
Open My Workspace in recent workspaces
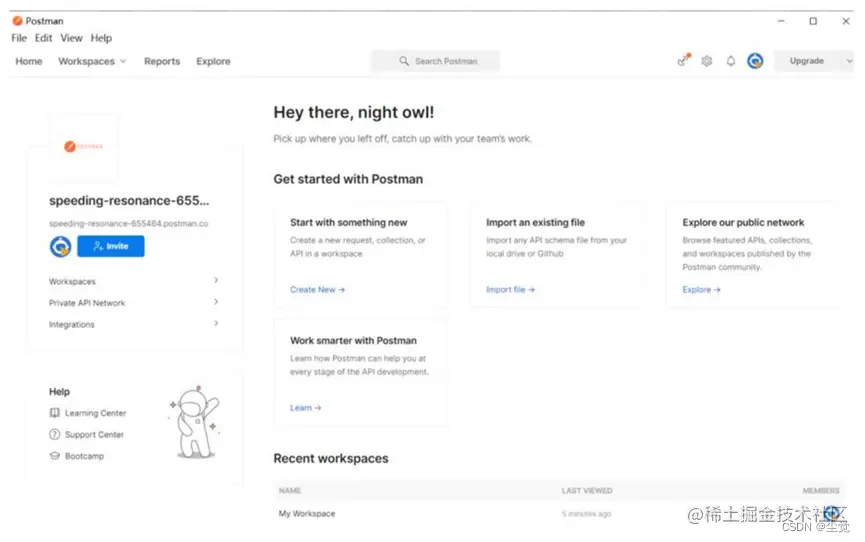click(307, 513)
